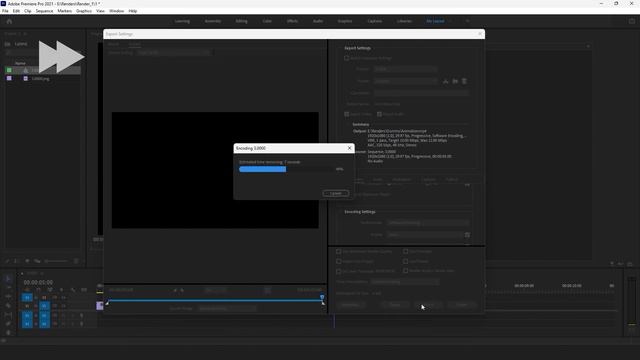The height and width of the screenshot is (360, 640).
Task: Toggle Match Sequence Settings checkbox
Action: click(347, 58)
